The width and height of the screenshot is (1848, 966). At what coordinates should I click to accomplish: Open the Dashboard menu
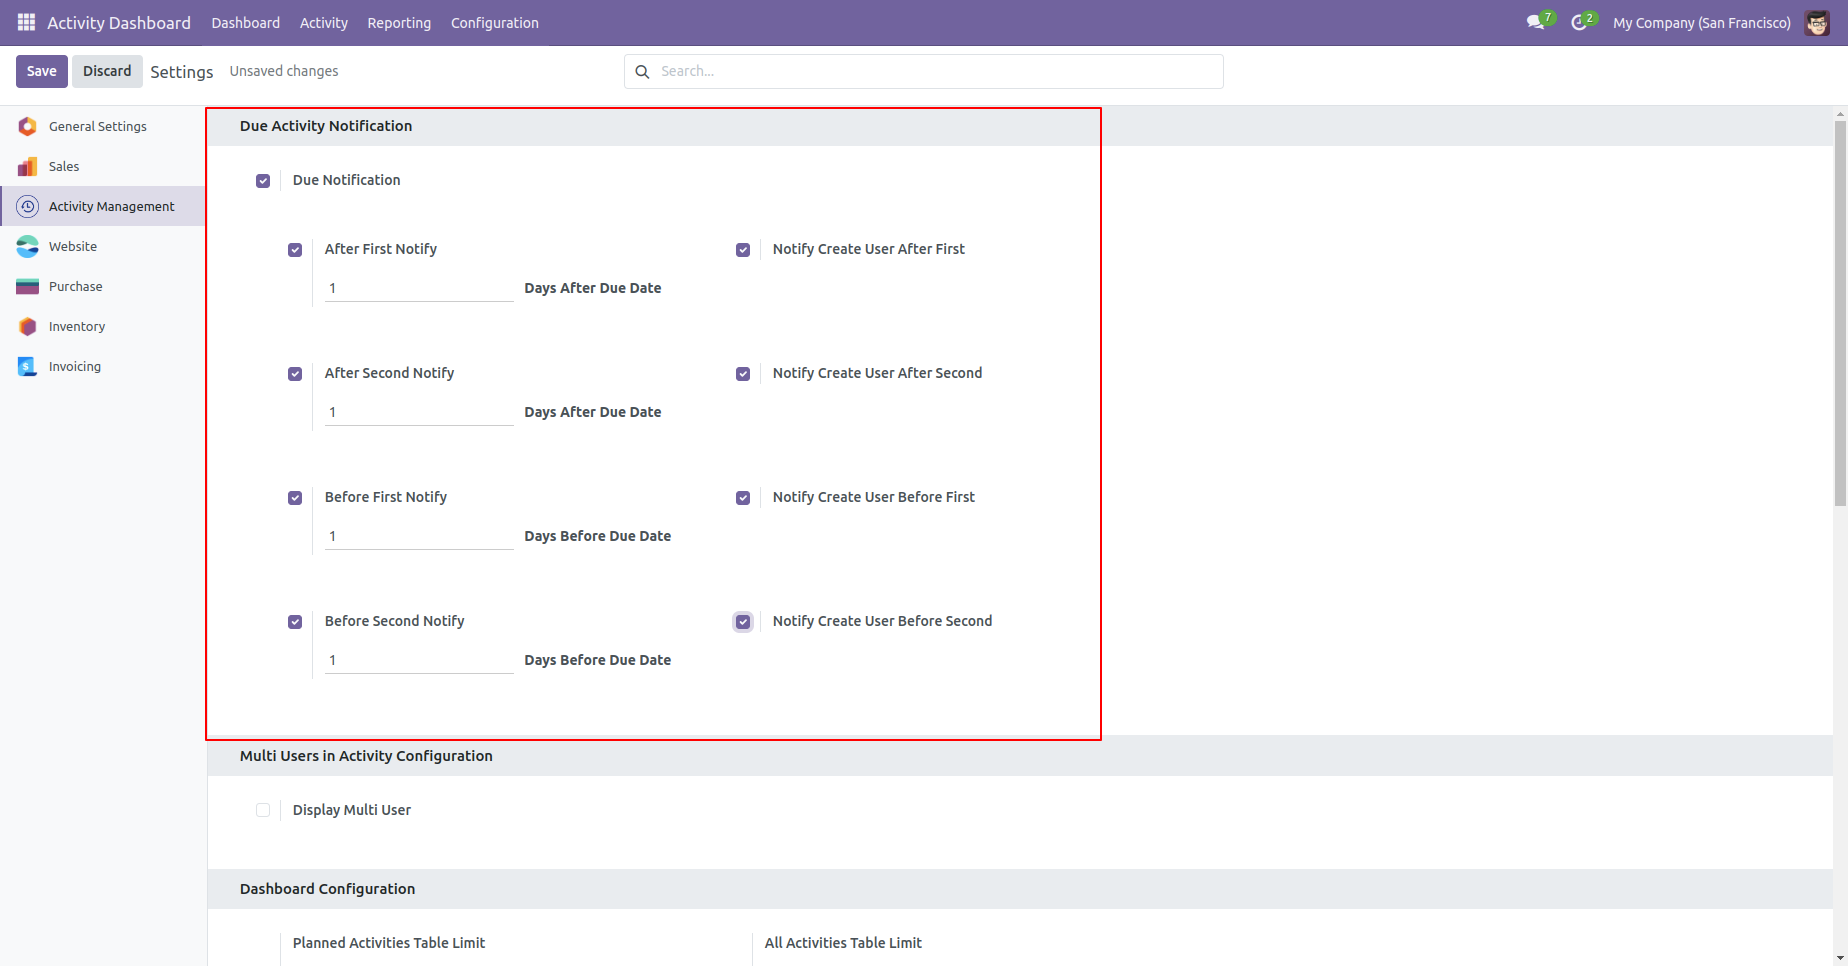pyautogui.click(x=246, y=23)
